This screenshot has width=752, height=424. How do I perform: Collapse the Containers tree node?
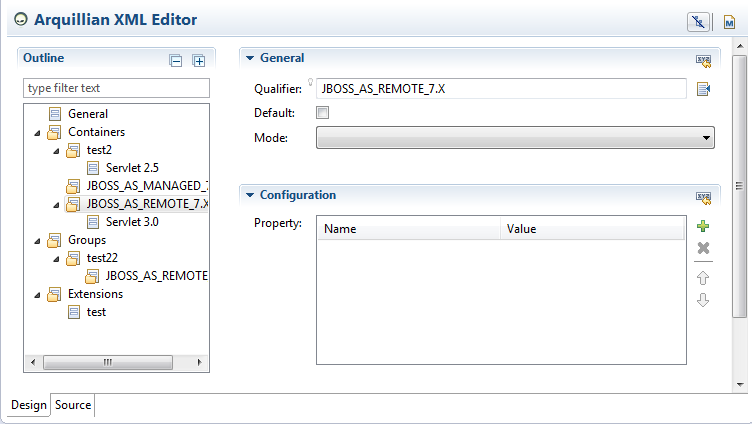38,132
